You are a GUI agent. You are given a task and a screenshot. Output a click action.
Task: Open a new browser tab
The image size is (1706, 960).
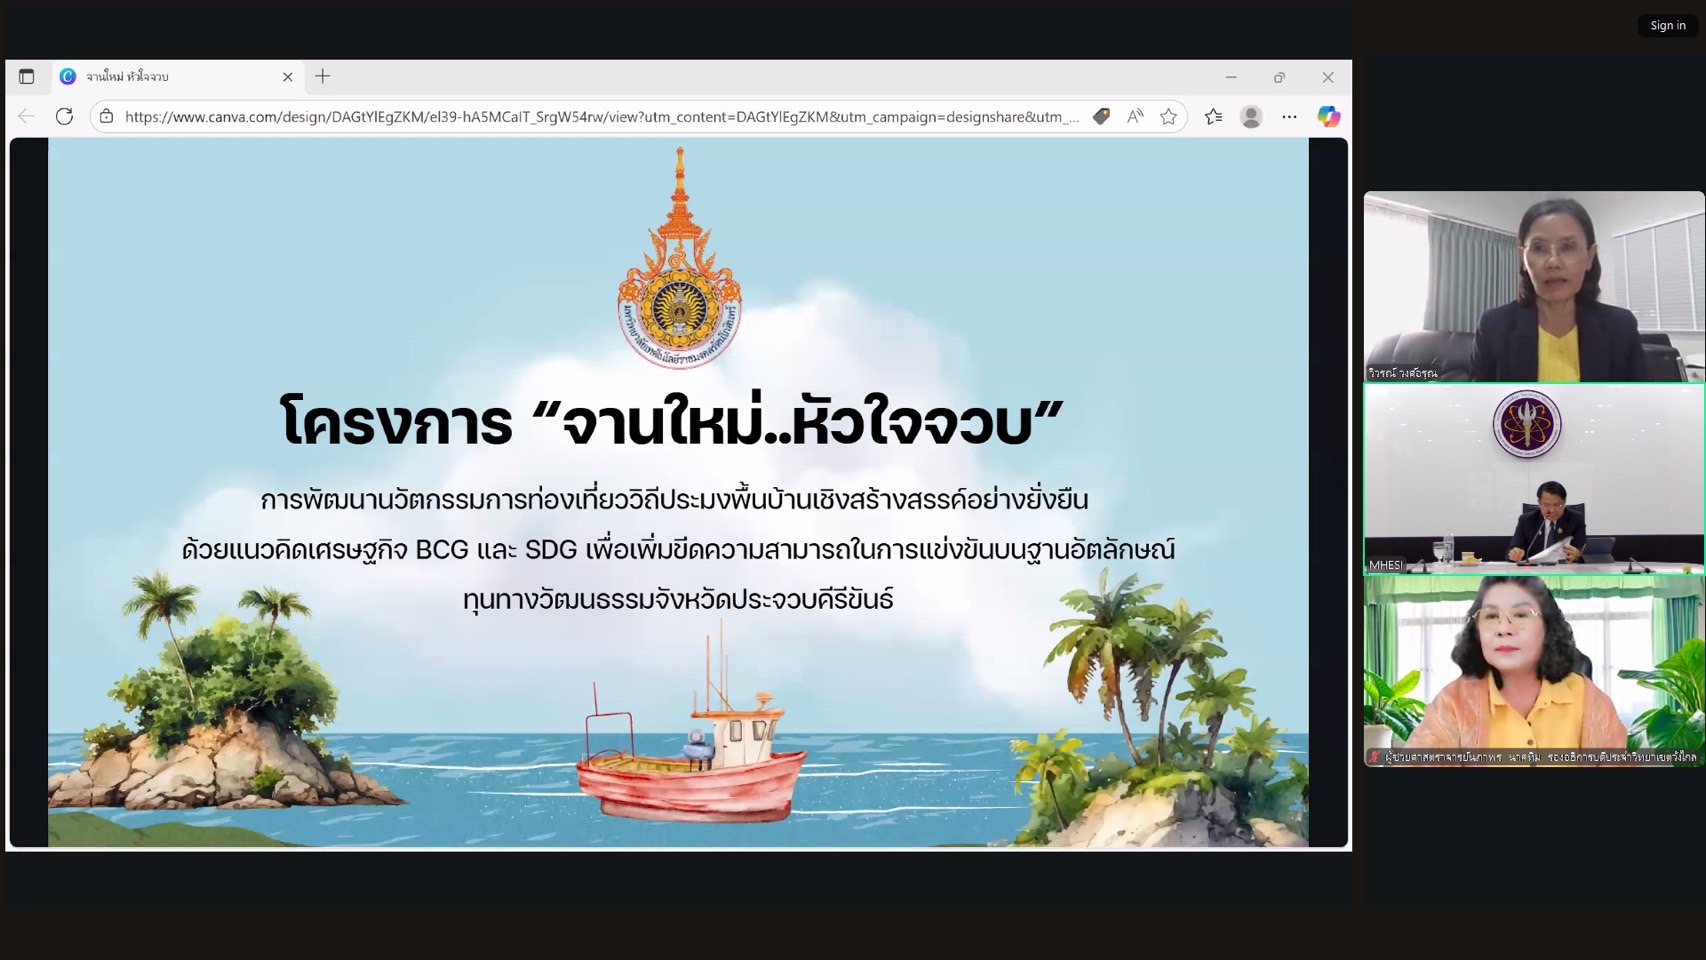322,76
